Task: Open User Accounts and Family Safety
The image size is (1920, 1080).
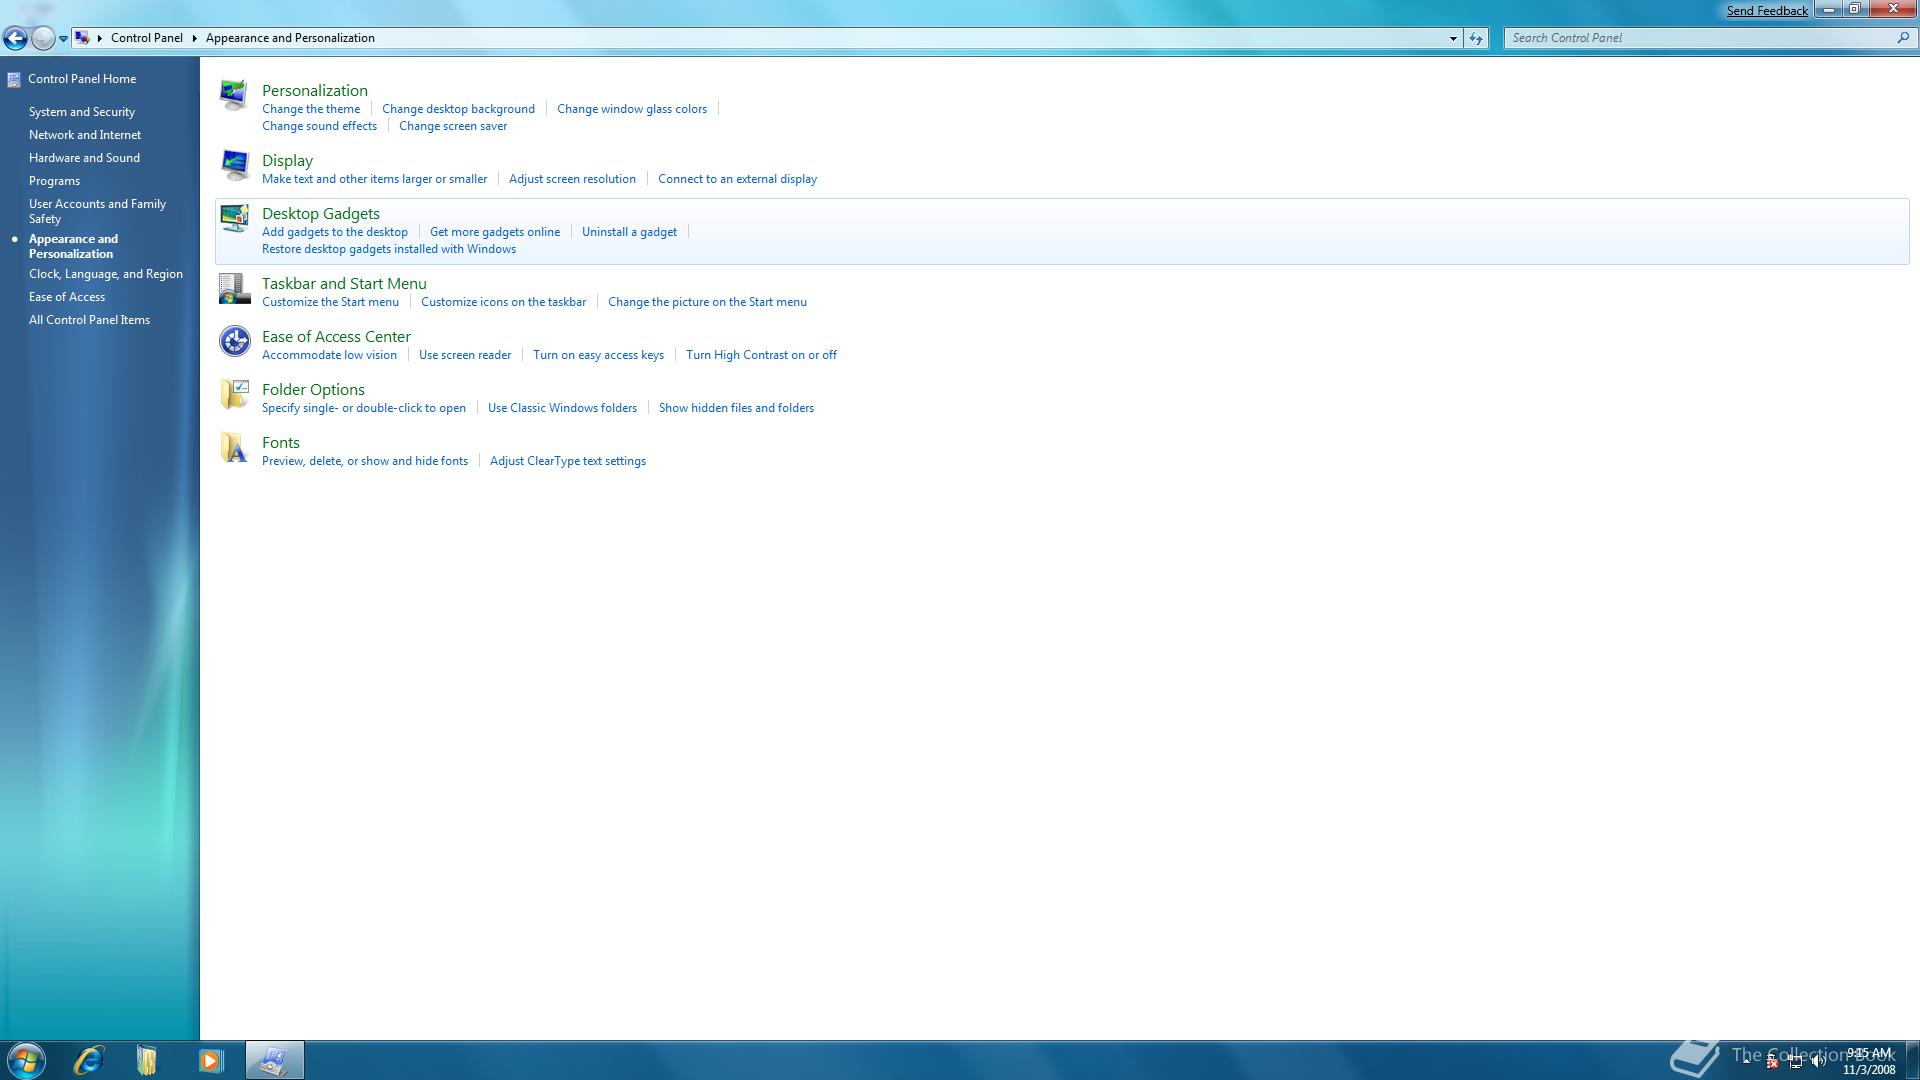Action: pyautogui.click(x=97, y=211)
